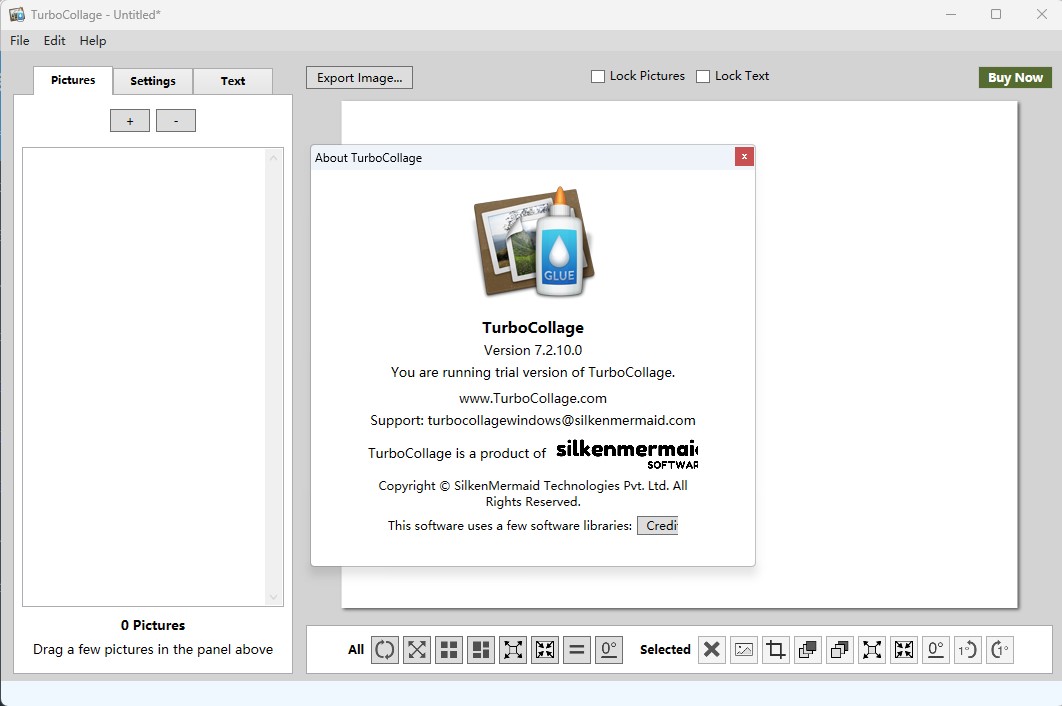1062x706 pixels.
Task: Open the Credits button in About dialog
Action: (x=658, y=525)
